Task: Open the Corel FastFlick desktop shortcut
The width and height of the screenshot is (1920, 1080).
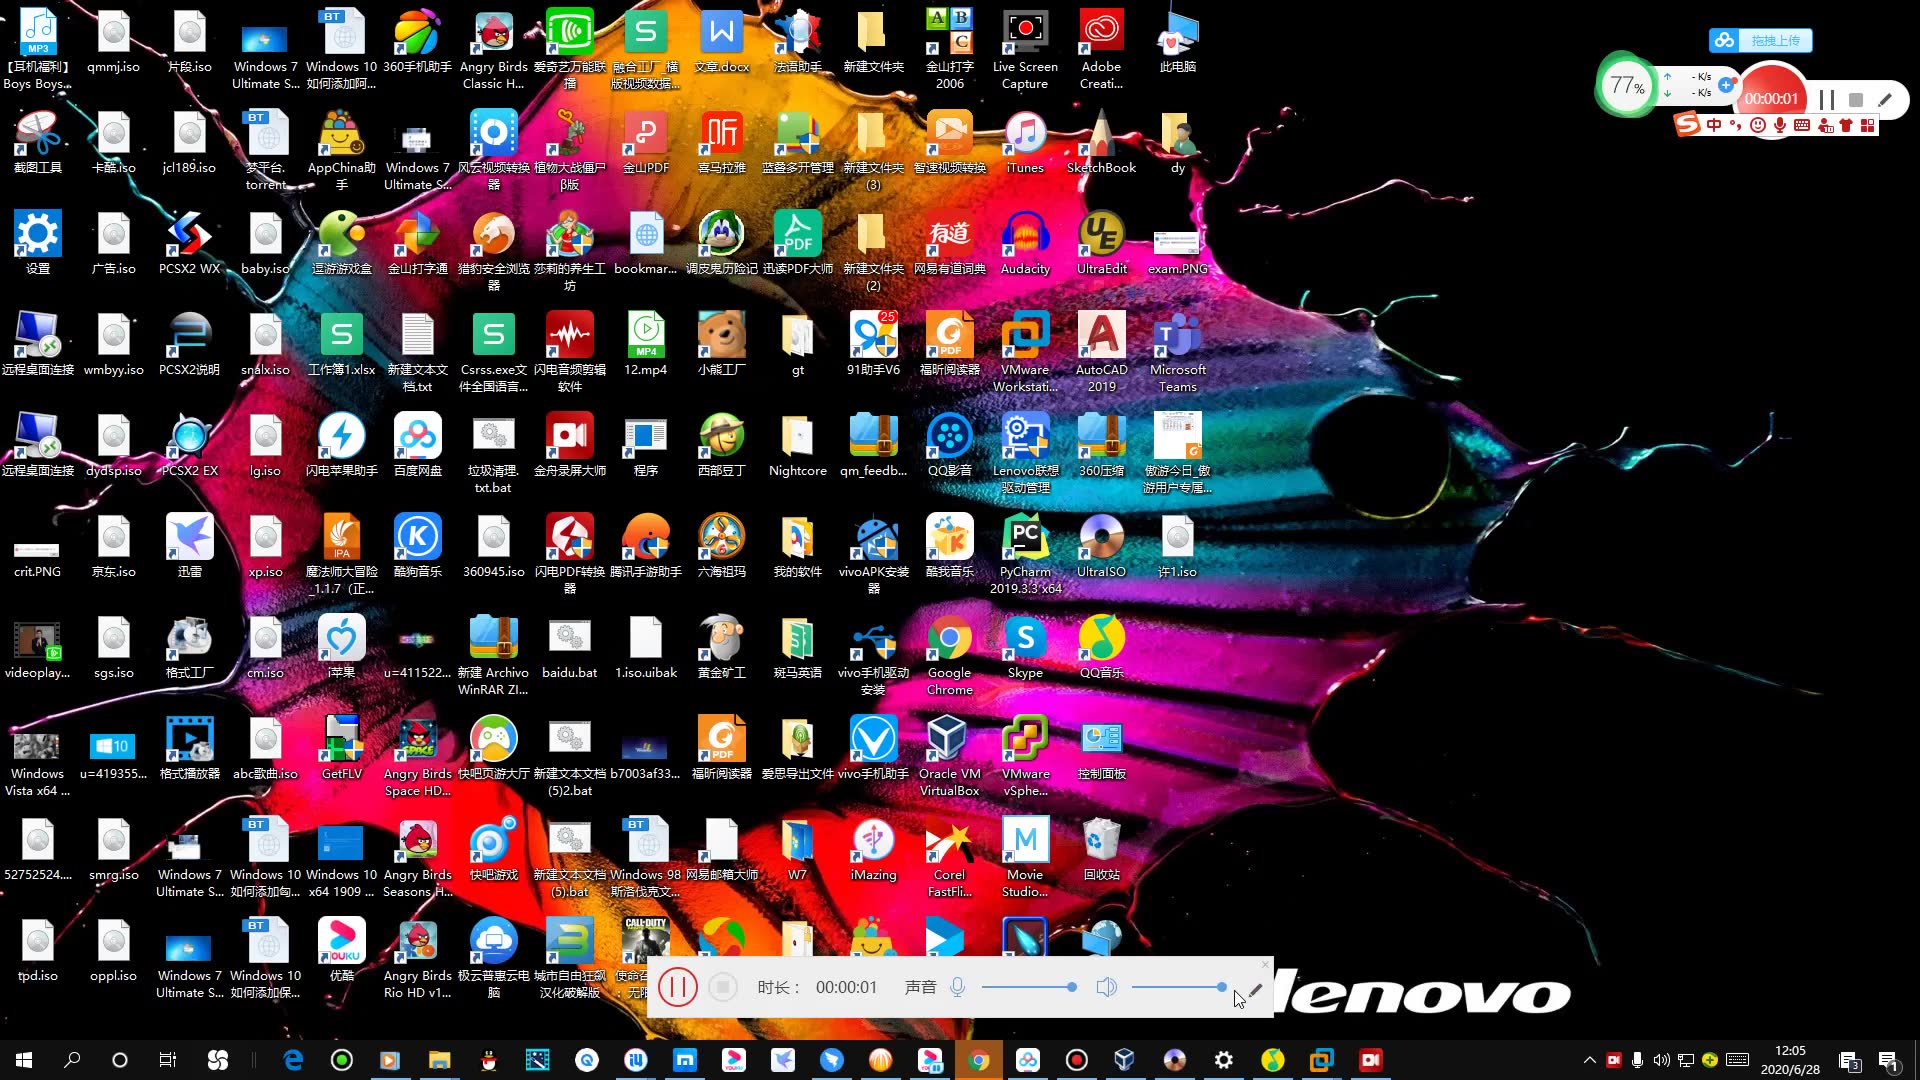Action: coord(949,857)
